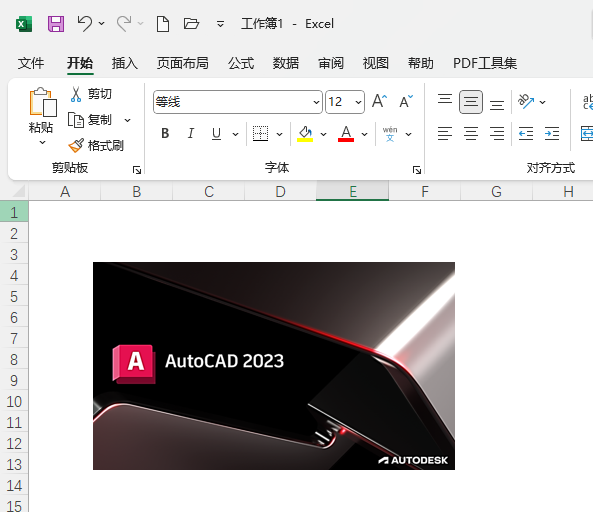Select the 开始 ribbon tab

[80, 63]
